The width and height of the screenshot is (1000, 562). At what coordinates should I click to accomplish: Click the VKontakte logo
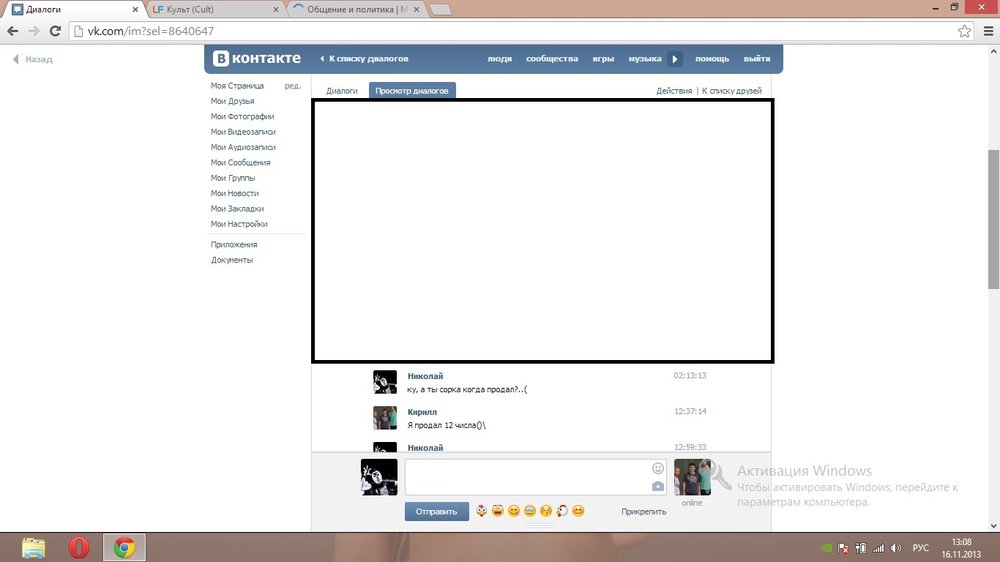tap(256, 59)
